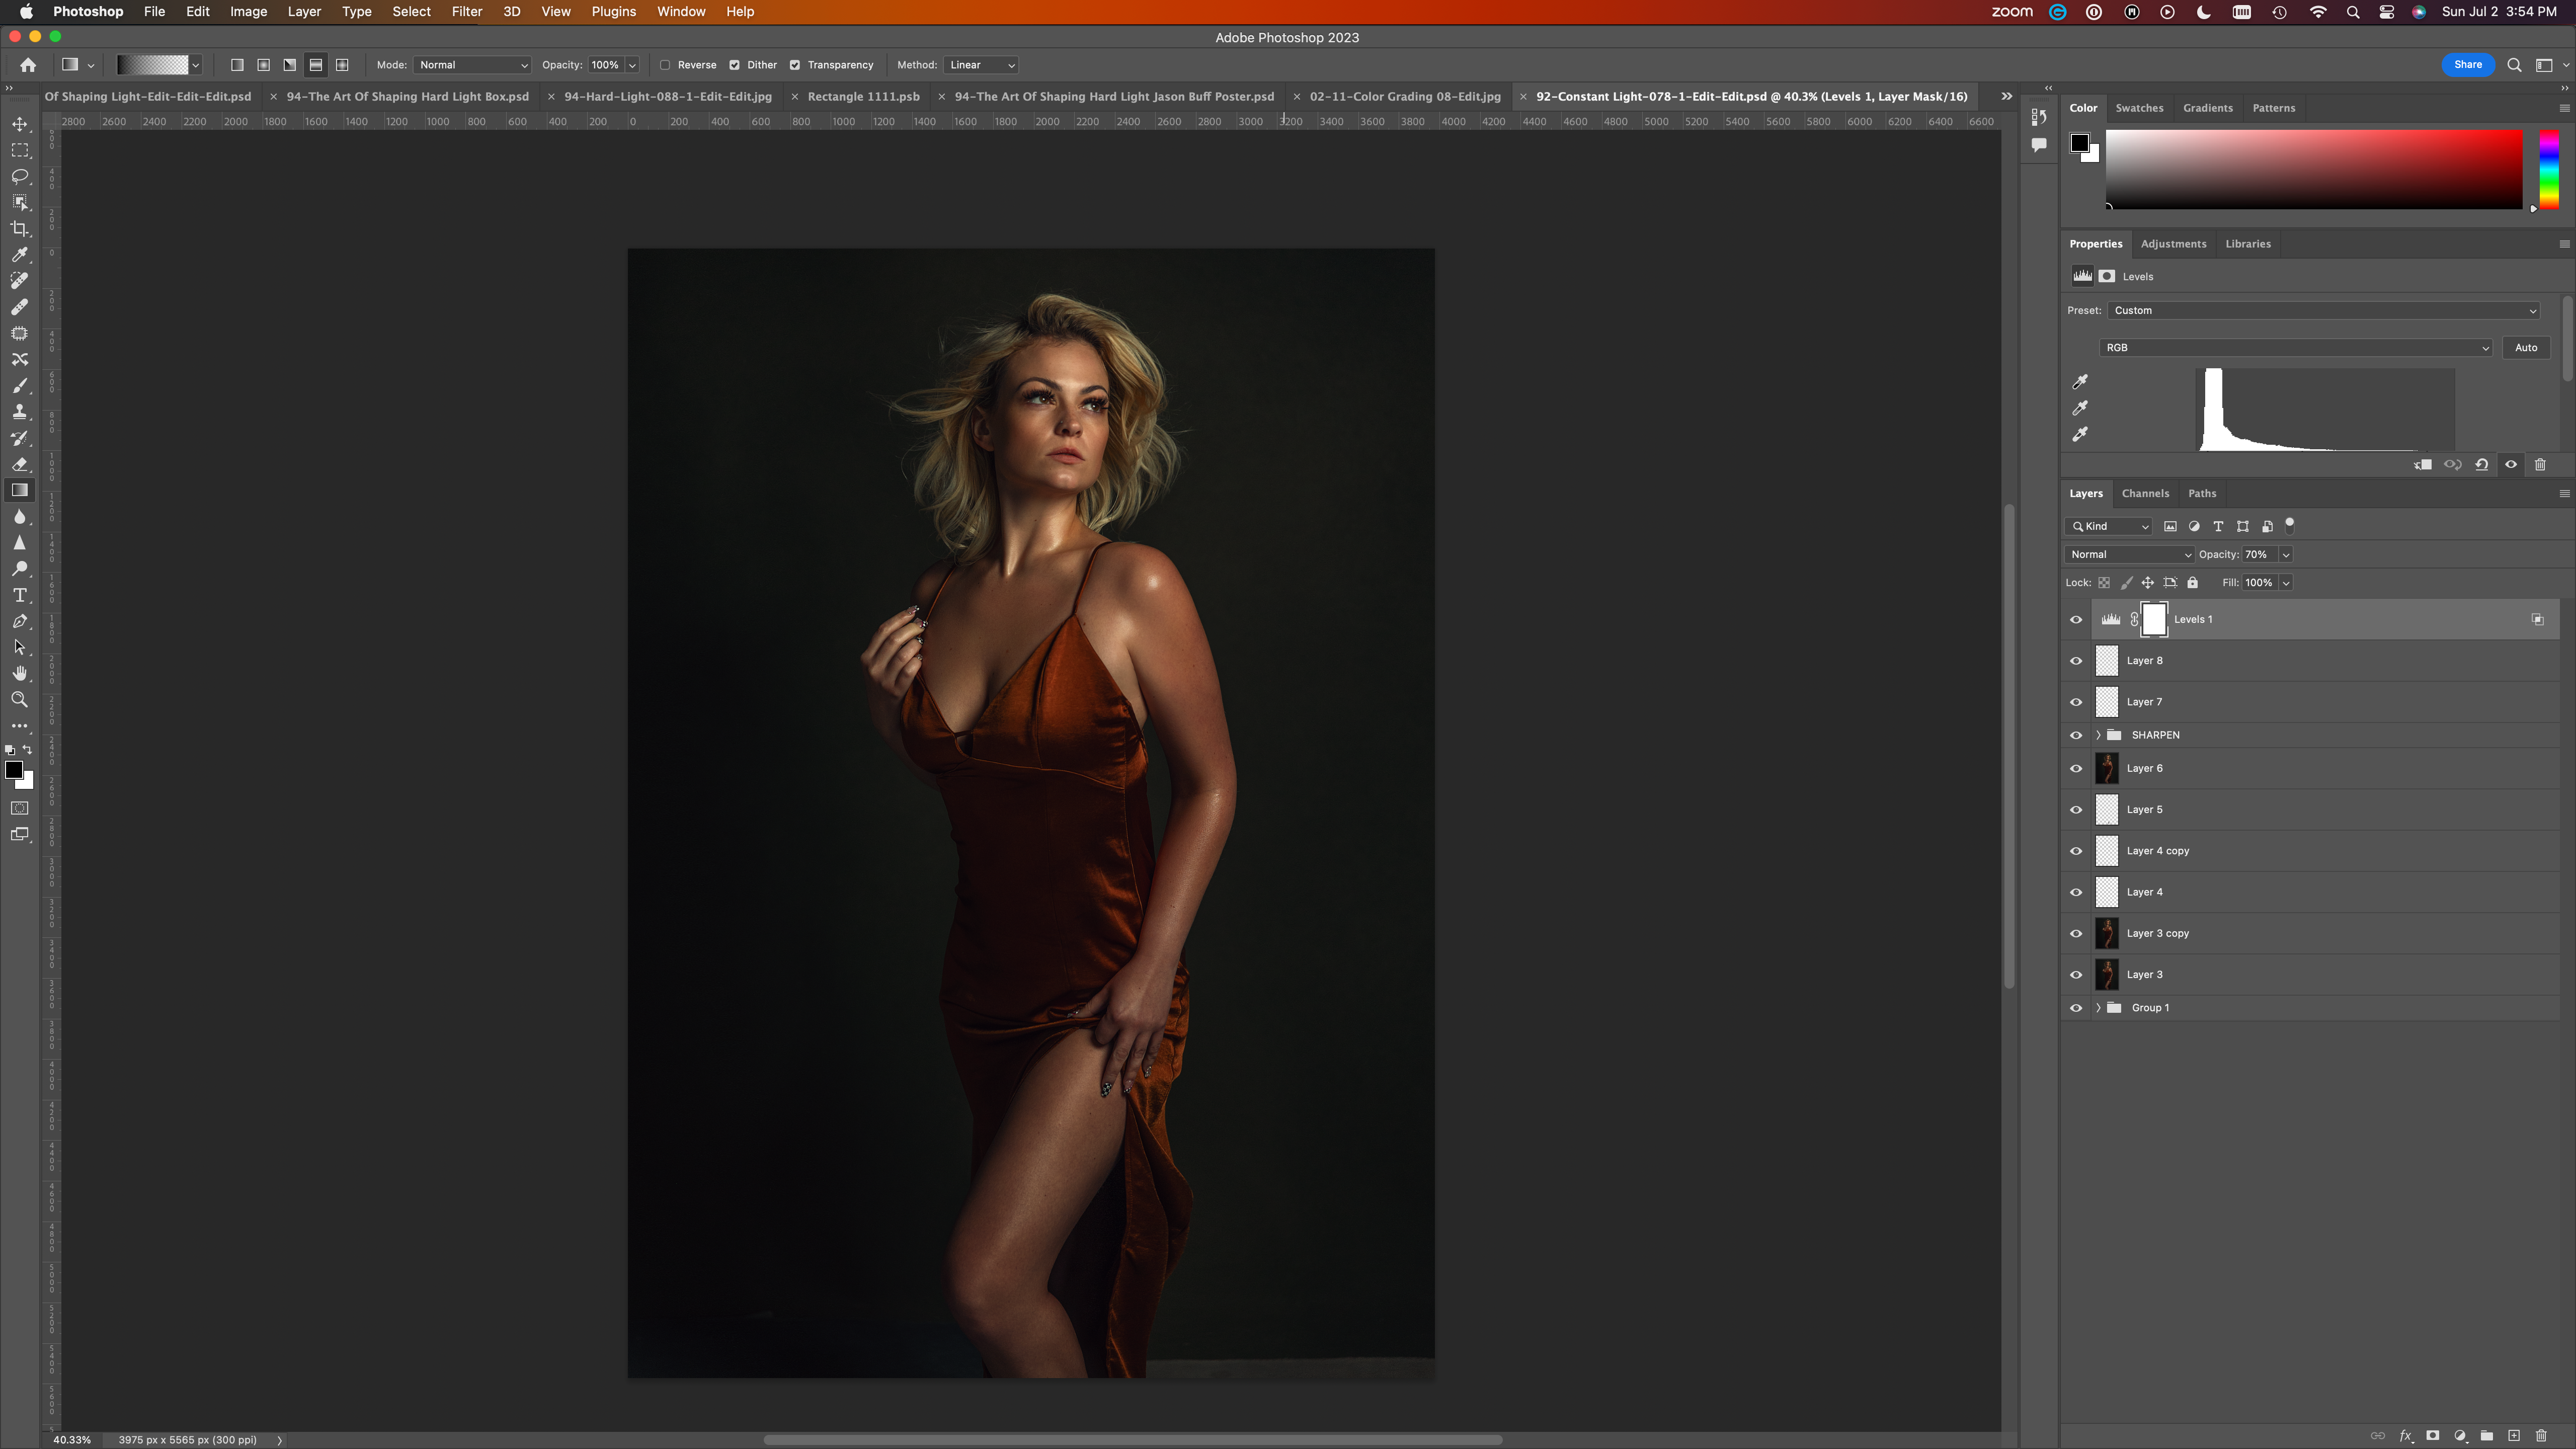Select the Crop tool
Viewport: 2576px width, 1449px height.
[x=20, y=229]
